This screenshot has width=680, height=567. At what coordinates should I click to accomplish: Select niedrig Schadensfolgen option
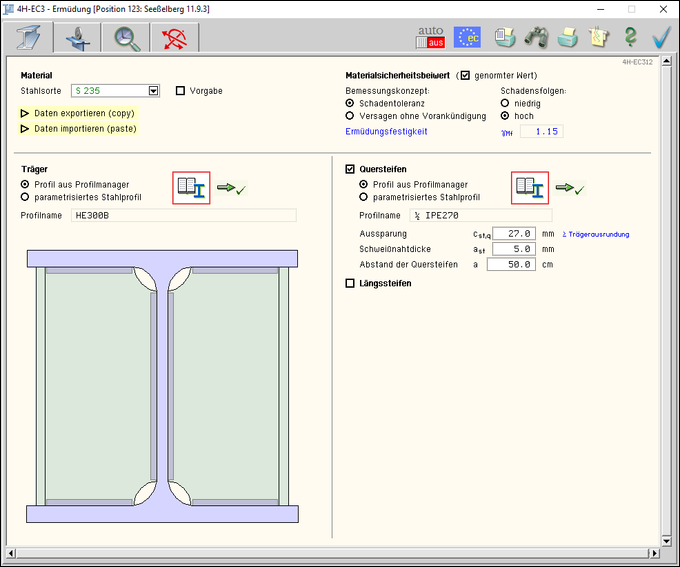click(505, 103)
